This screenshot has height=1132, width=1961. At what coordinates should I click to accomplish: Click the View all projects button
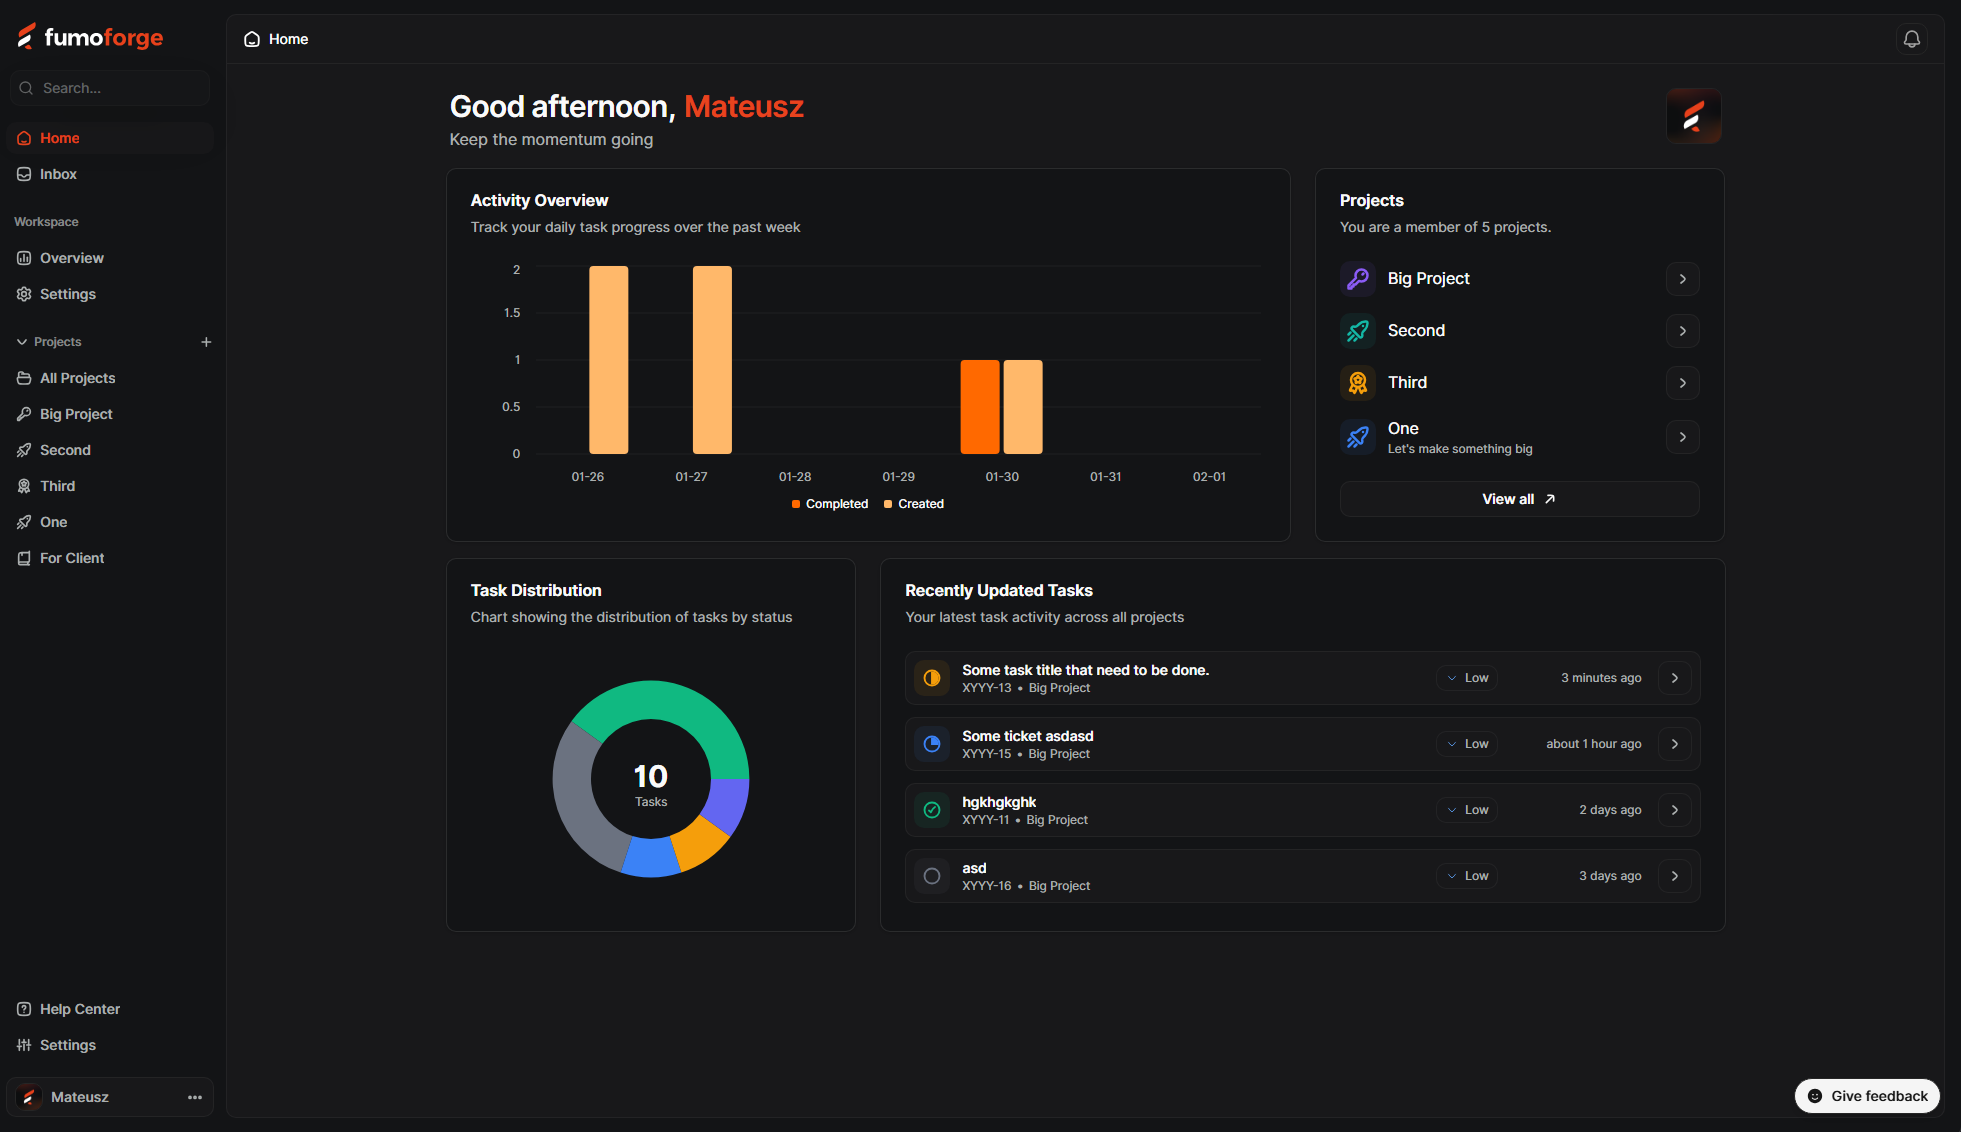click(x=1518, y=499)
